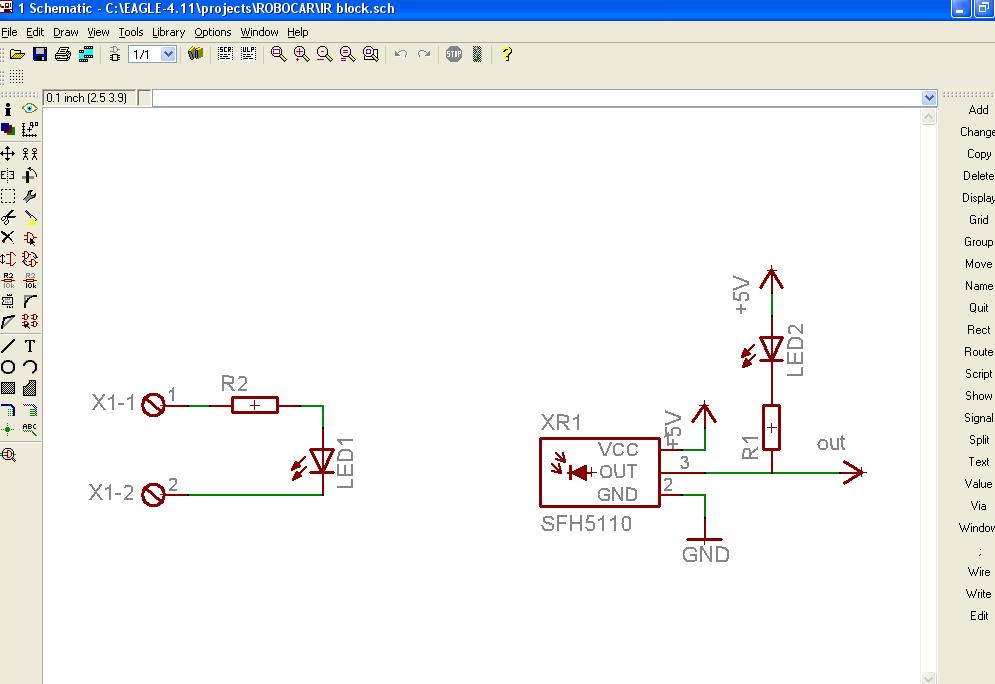Click the vertical scrollbar up arrow

[929, 117]
